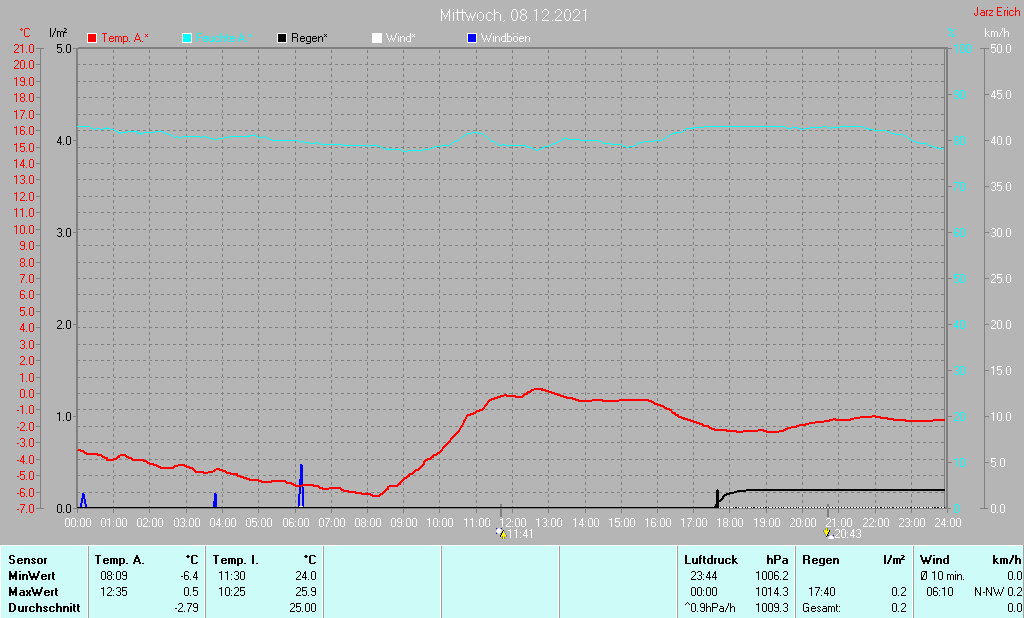
Task: Click the moon marker icon at 20:43
Action: tap(828, 533)
